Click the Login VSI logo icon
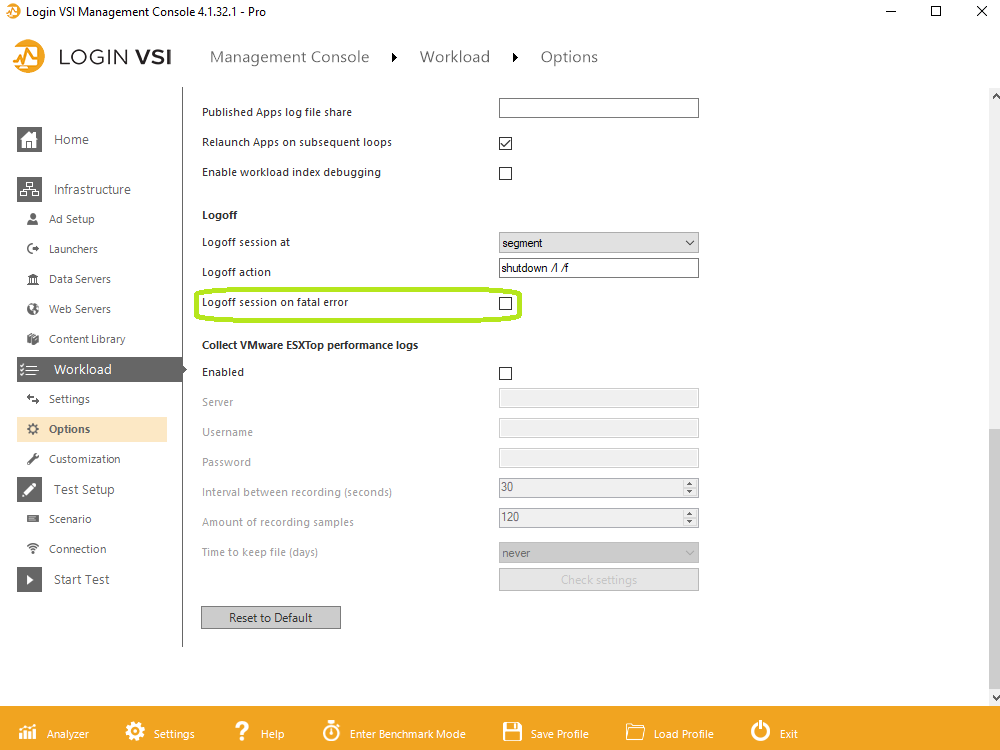Screen dimensions: 1000x750 pos(28,57)
